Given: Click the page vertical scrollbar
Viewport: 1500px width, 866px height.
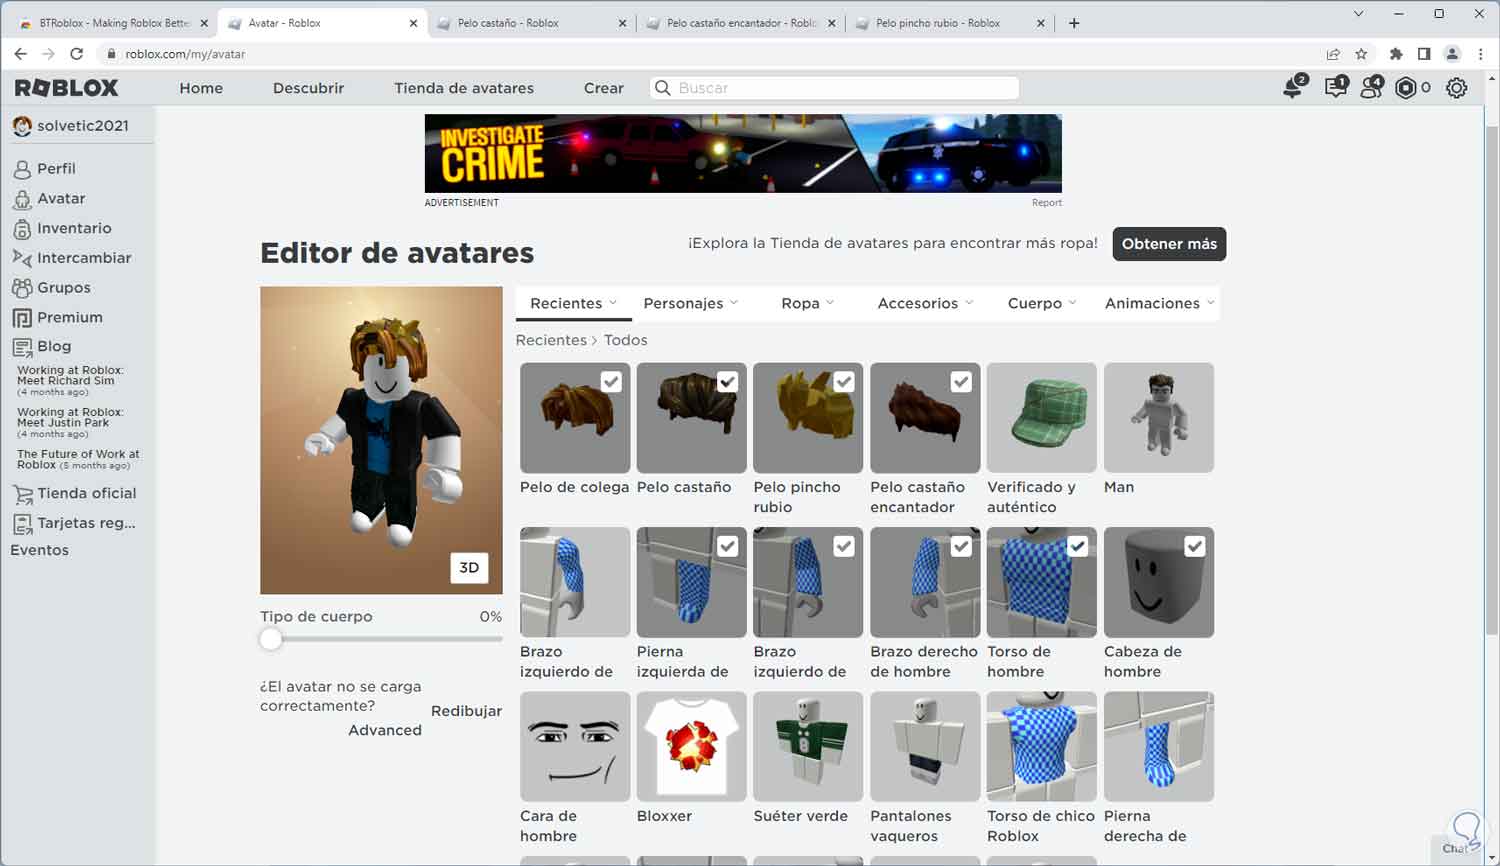Looking at the screenshot, I should (x=1491, y=380).
